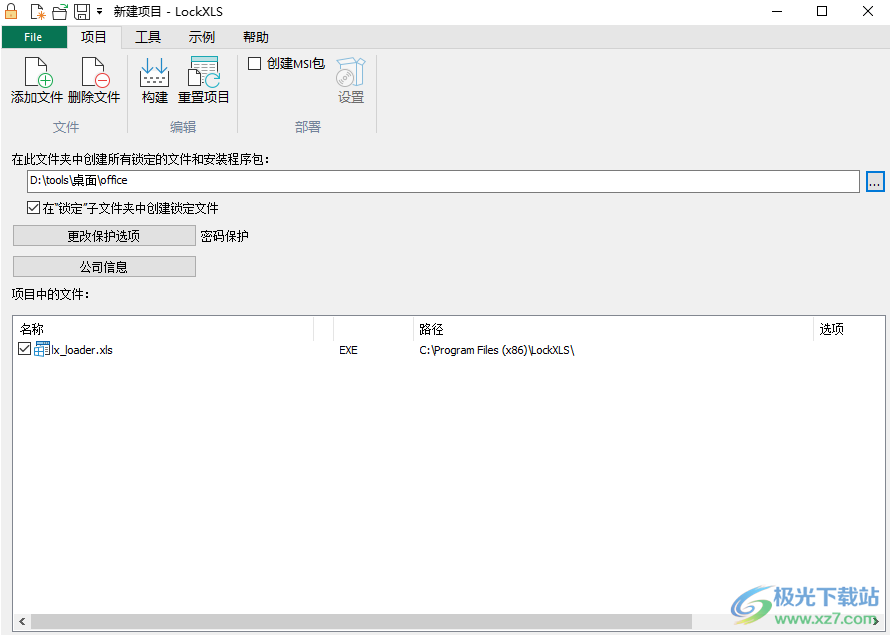
Task: Click the output folder path input field
Action: click(x=443, y=182)
